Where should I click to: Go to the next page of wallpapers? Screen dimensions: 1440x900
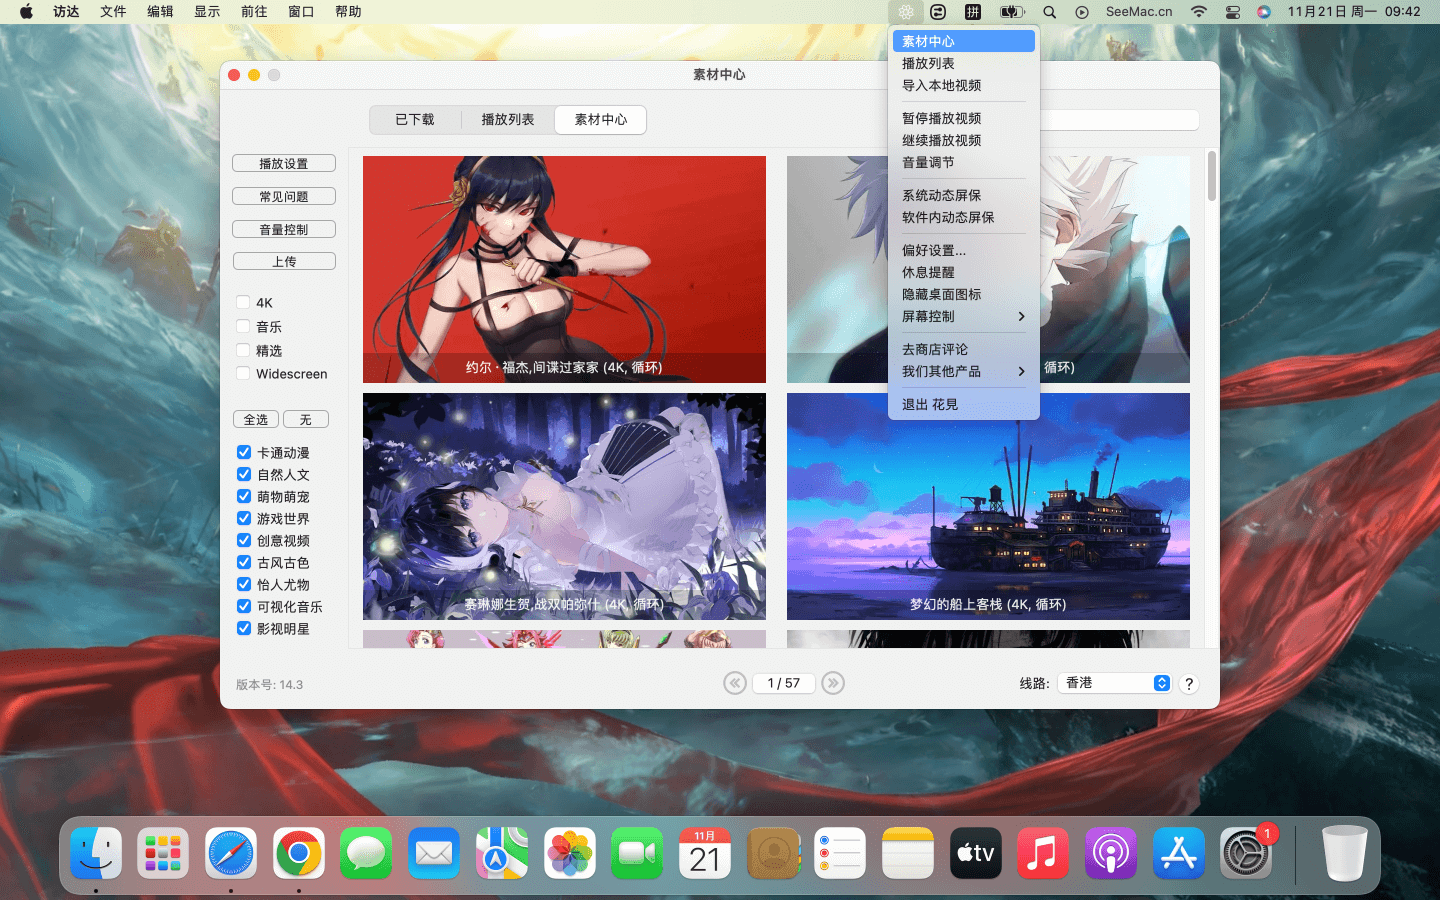click(833, 683)
